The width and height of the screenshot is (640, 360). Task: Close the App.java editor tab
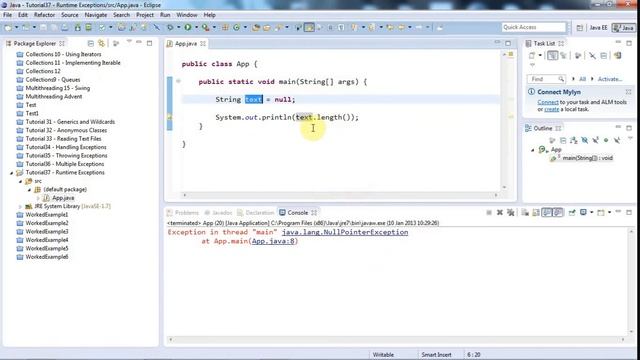point(203,43)
